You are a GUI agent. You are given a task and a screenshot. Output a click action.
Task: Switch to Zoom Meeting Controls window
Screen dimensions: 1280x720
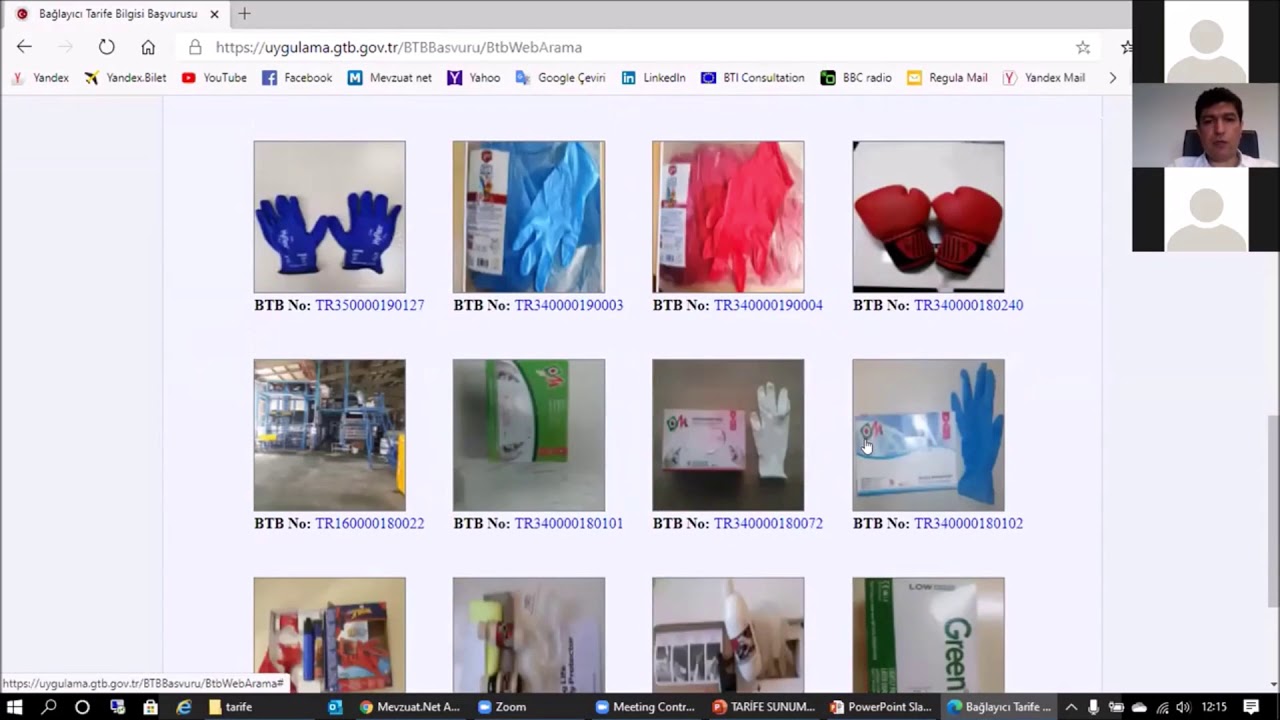click(645, 707)
